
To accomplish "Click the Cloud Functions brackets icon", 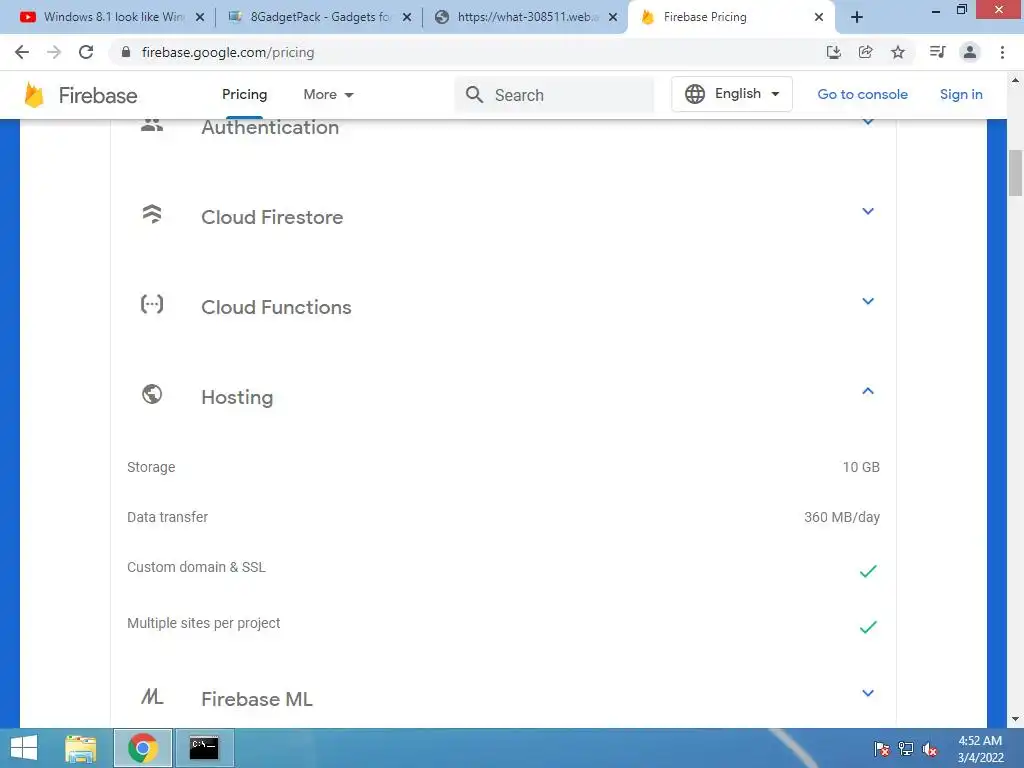I will pyautogui.click(x=152, y=304).
